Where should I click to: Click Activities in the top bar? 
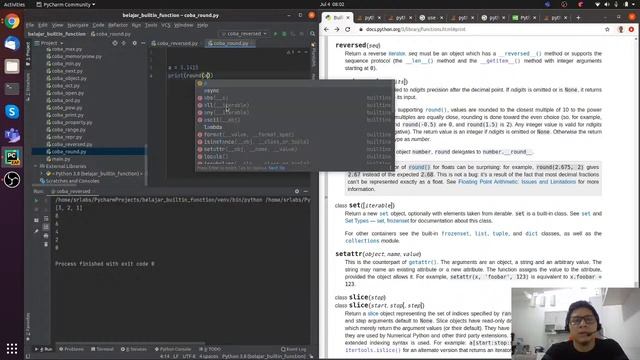[x=14, y=4]
